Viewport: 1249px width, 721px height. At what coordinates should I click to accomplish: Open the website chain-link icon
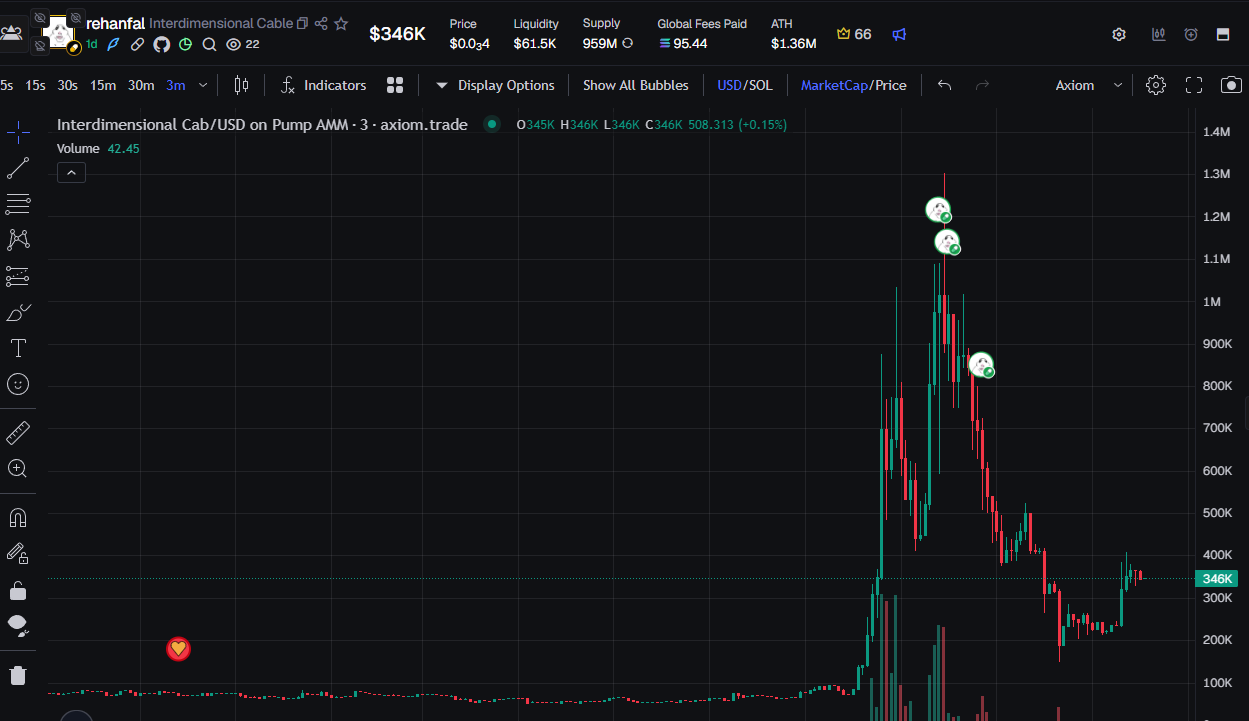(x=138, y=44)
